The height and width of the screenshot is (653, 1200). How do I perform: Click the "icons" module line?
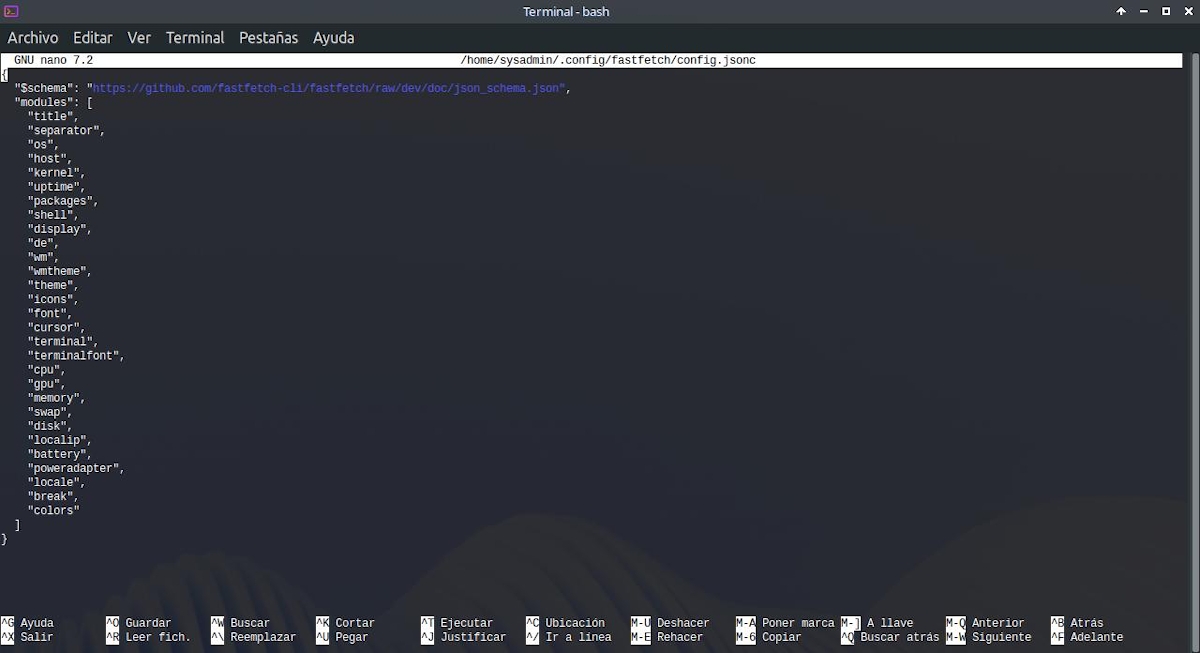53,299
